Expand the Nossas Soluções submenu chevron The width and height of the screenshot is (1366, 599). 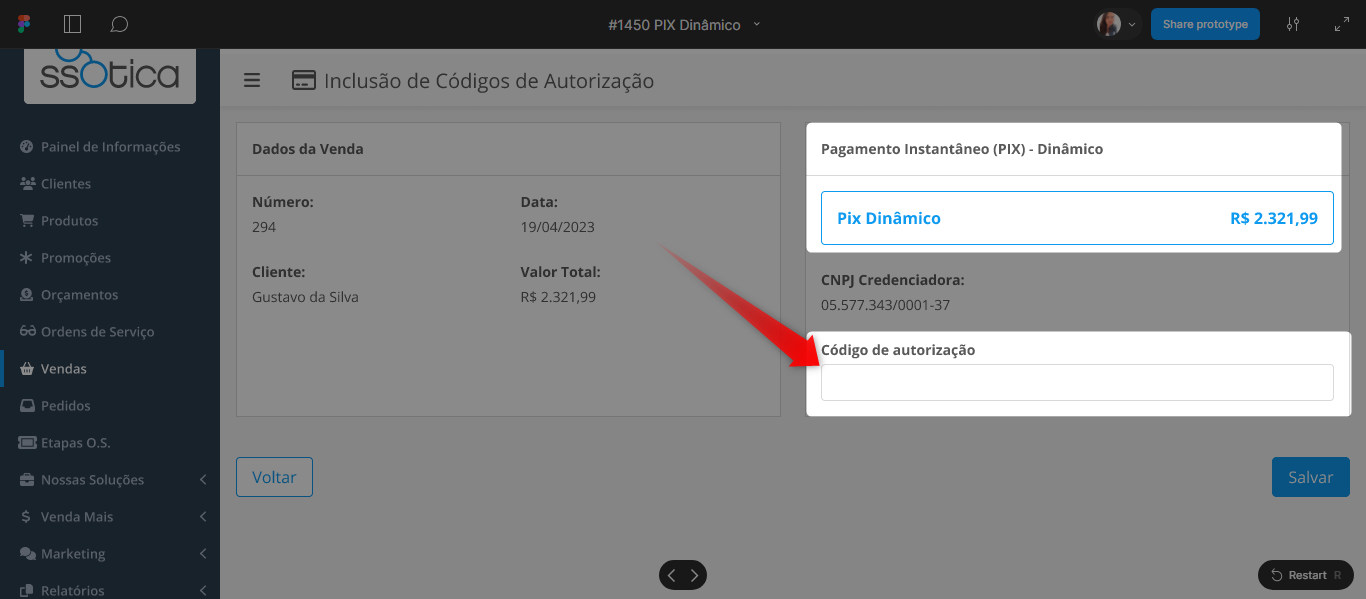click(203, 480)
